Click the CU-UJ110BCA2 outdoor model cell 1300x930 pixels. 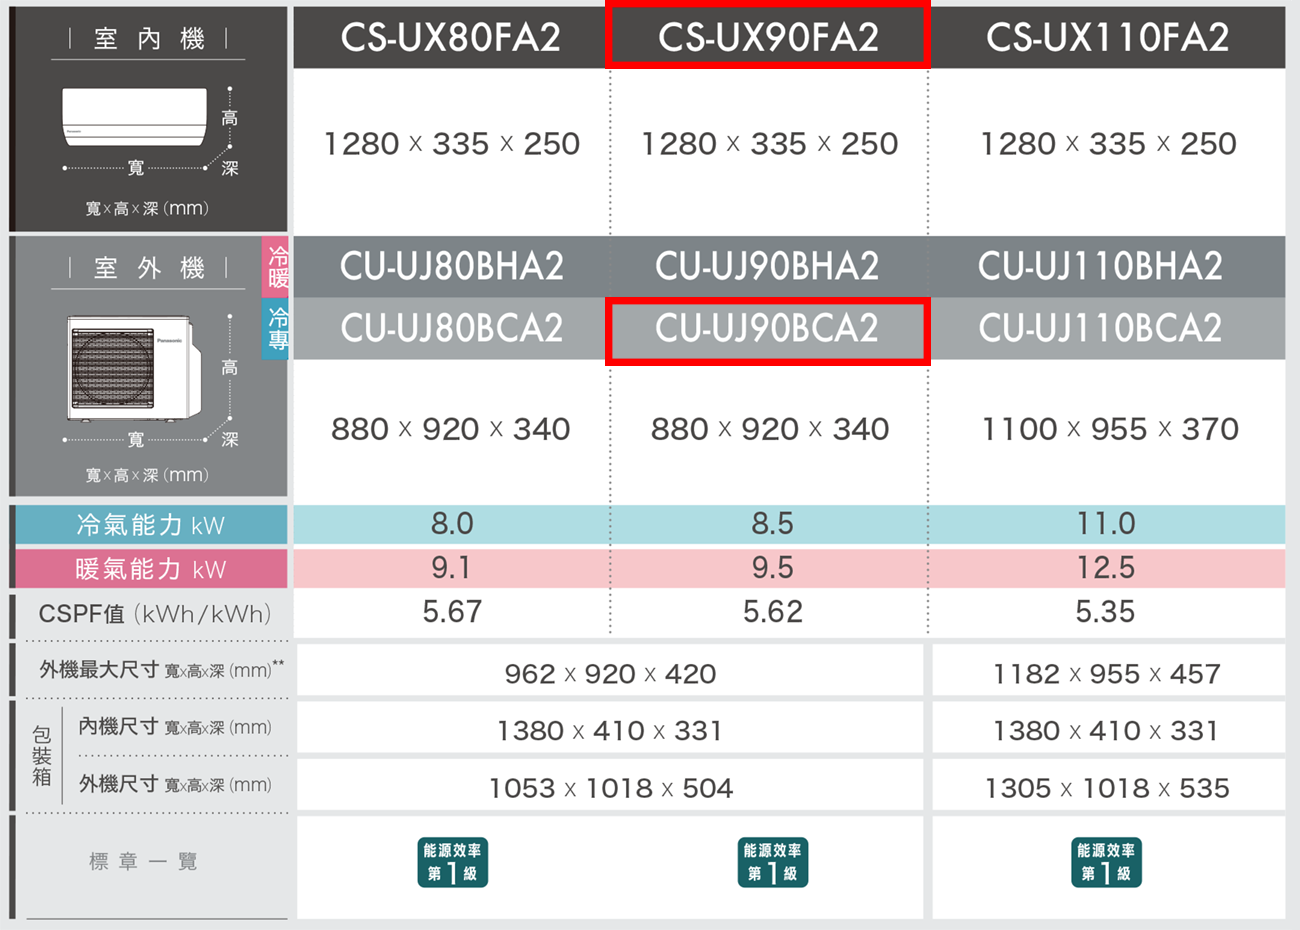[x=1100, y=329]
